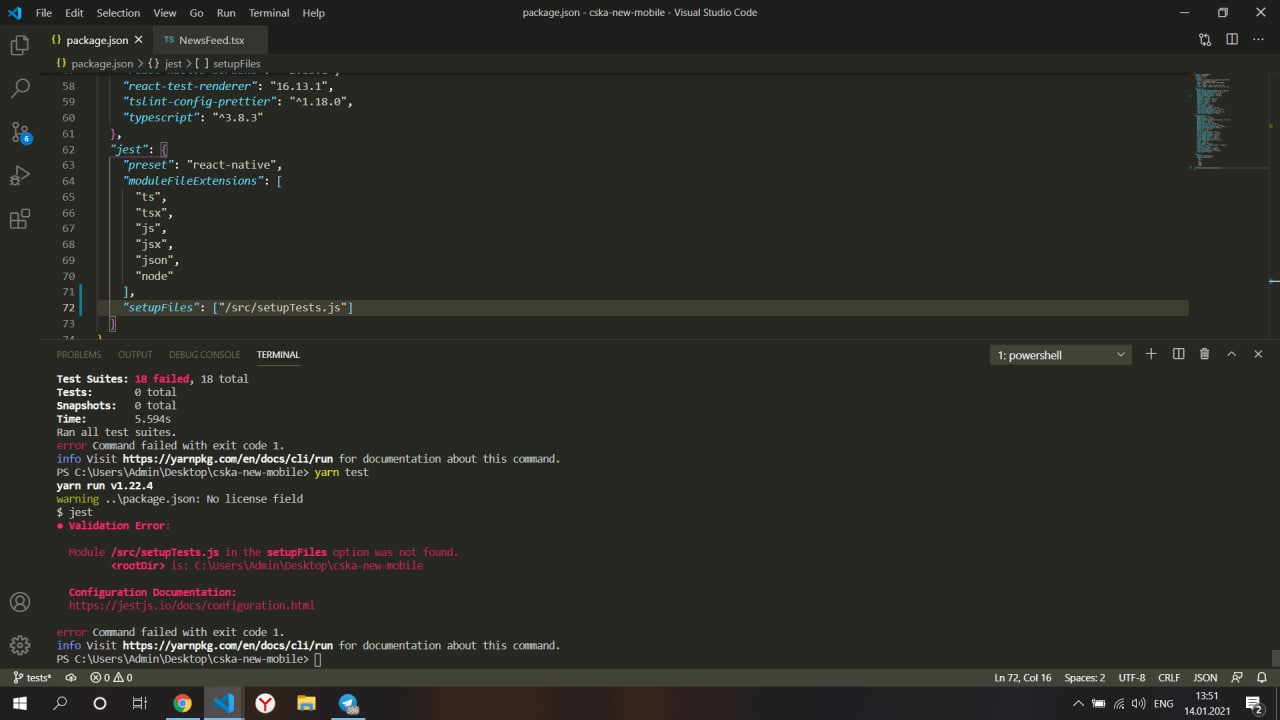Change encoding via UTF-8 status item

[x=1132, y=677]
